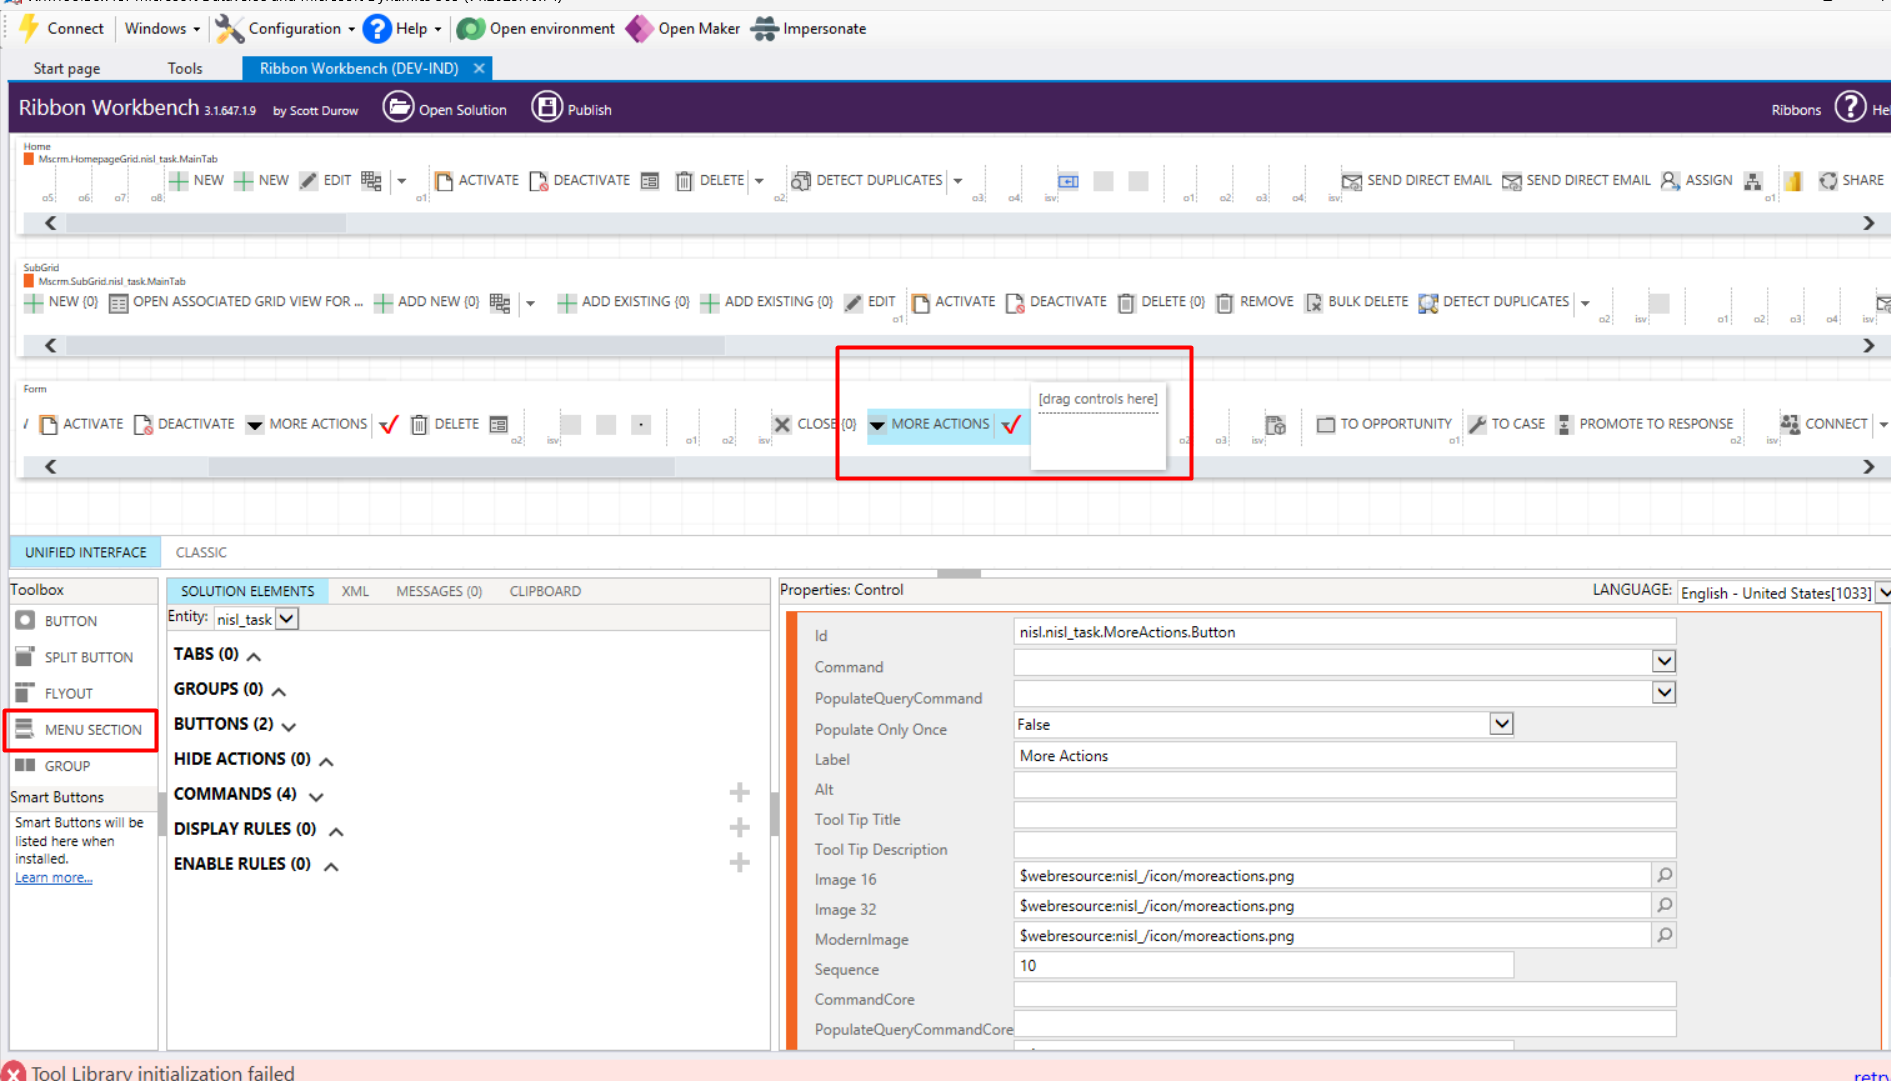Open the Populate Only Once dropdown
The image size is (1891, 1081).
pos(1501,724)
